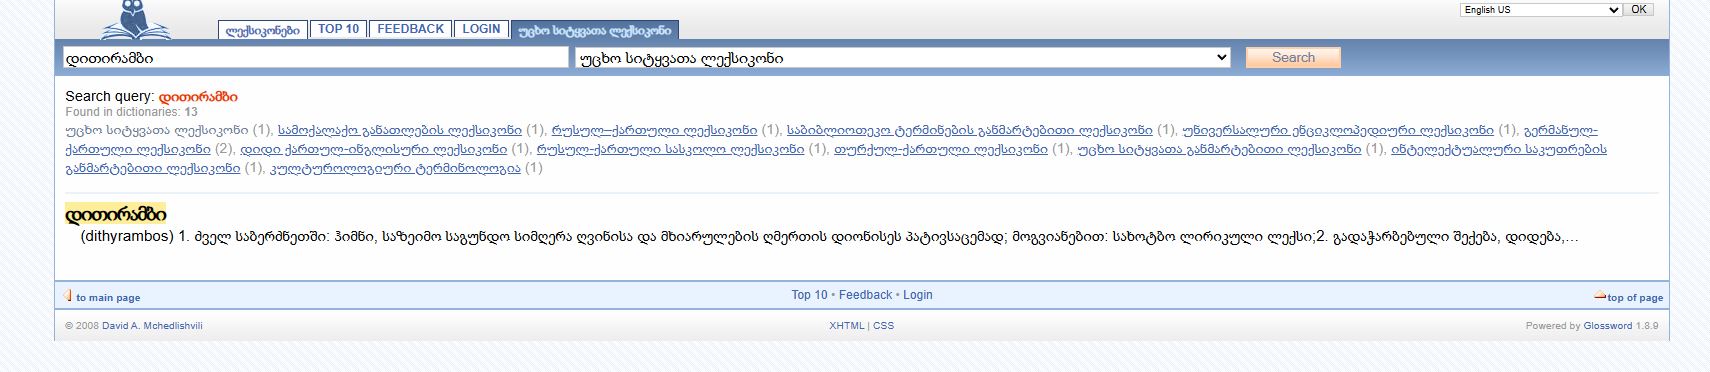
Task: Open კულტუროლოგიური ტერმინოლოგია link
Action: coord(396,168)
